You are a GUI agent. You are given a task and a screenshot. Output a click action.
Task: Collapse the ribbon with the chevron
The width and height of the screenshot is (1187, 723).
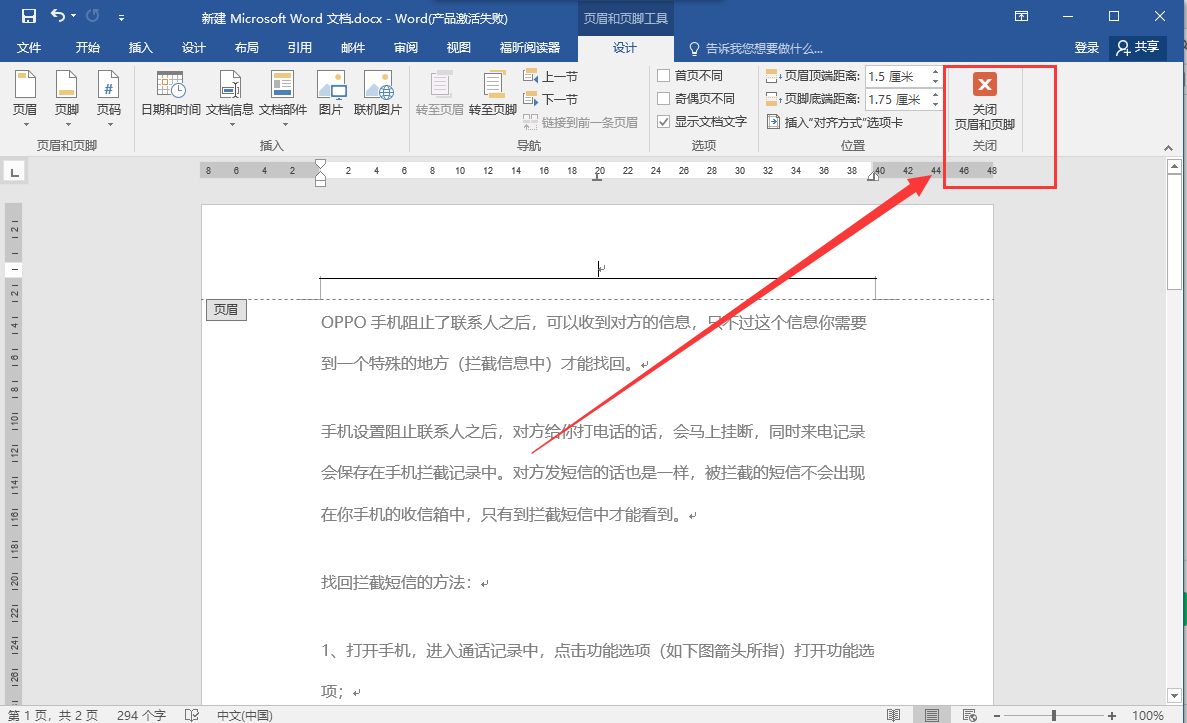[x=1168, y=148]
